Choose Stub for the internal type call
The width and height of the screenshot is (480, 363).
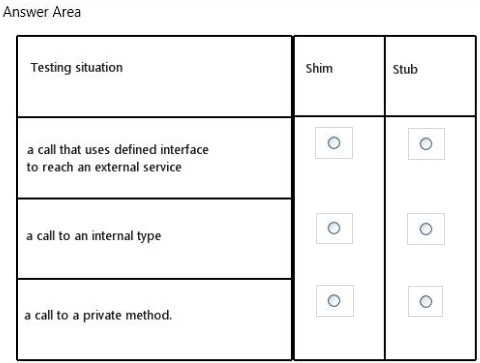click(x=426, y=229)
